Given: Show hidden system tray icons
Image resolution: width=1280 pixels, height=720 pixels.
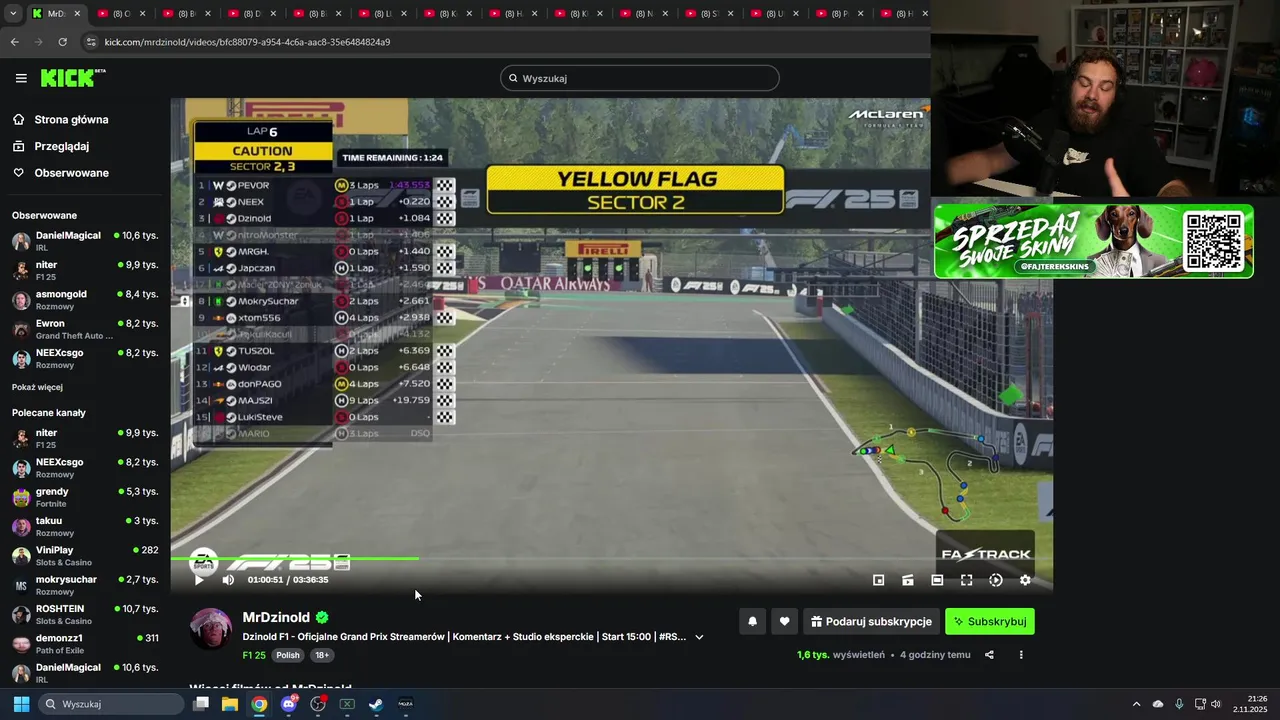Looking at the screenshot, I should 1136,704.
